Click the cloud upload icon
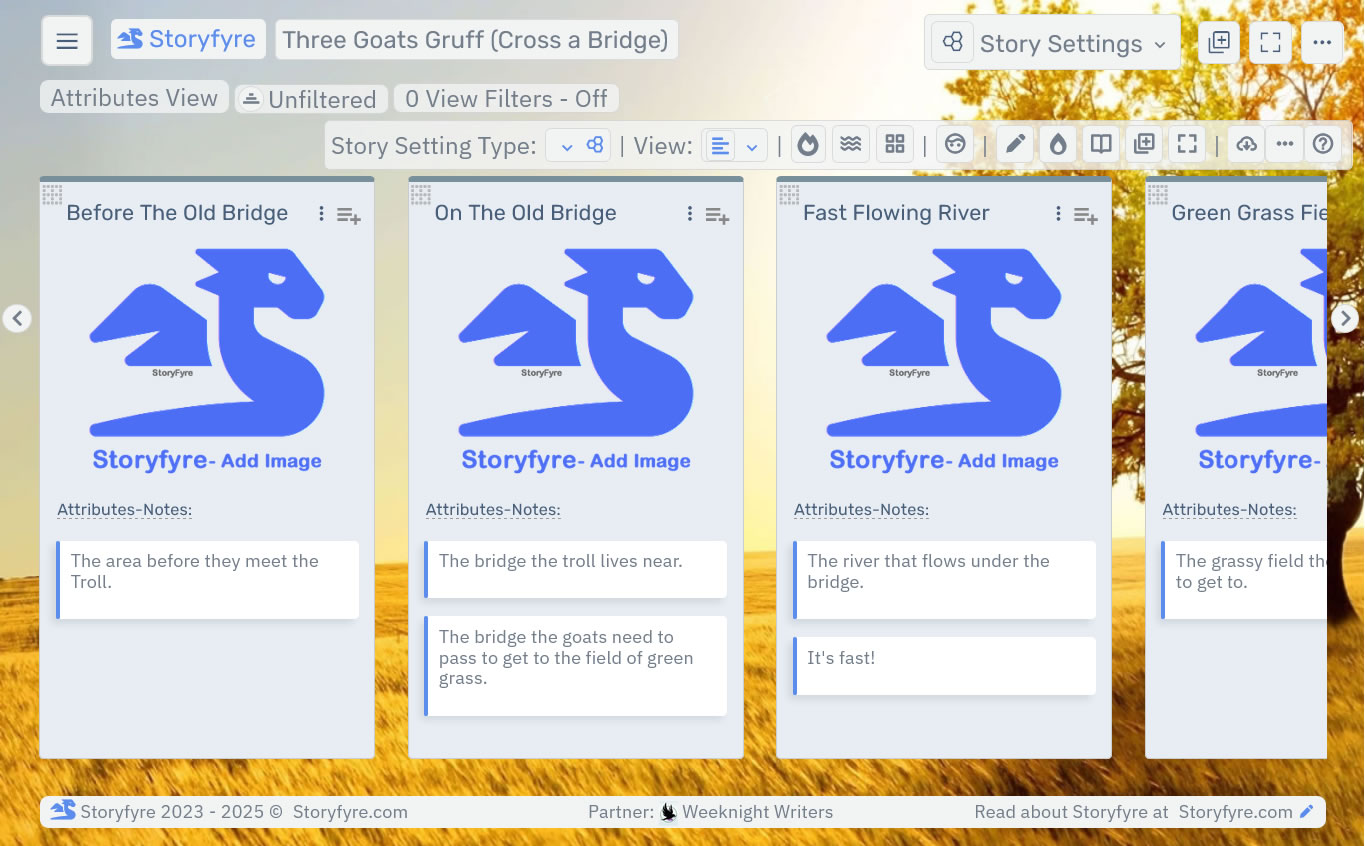This screenshot has height=846, width=1365. coord(1246,143)
